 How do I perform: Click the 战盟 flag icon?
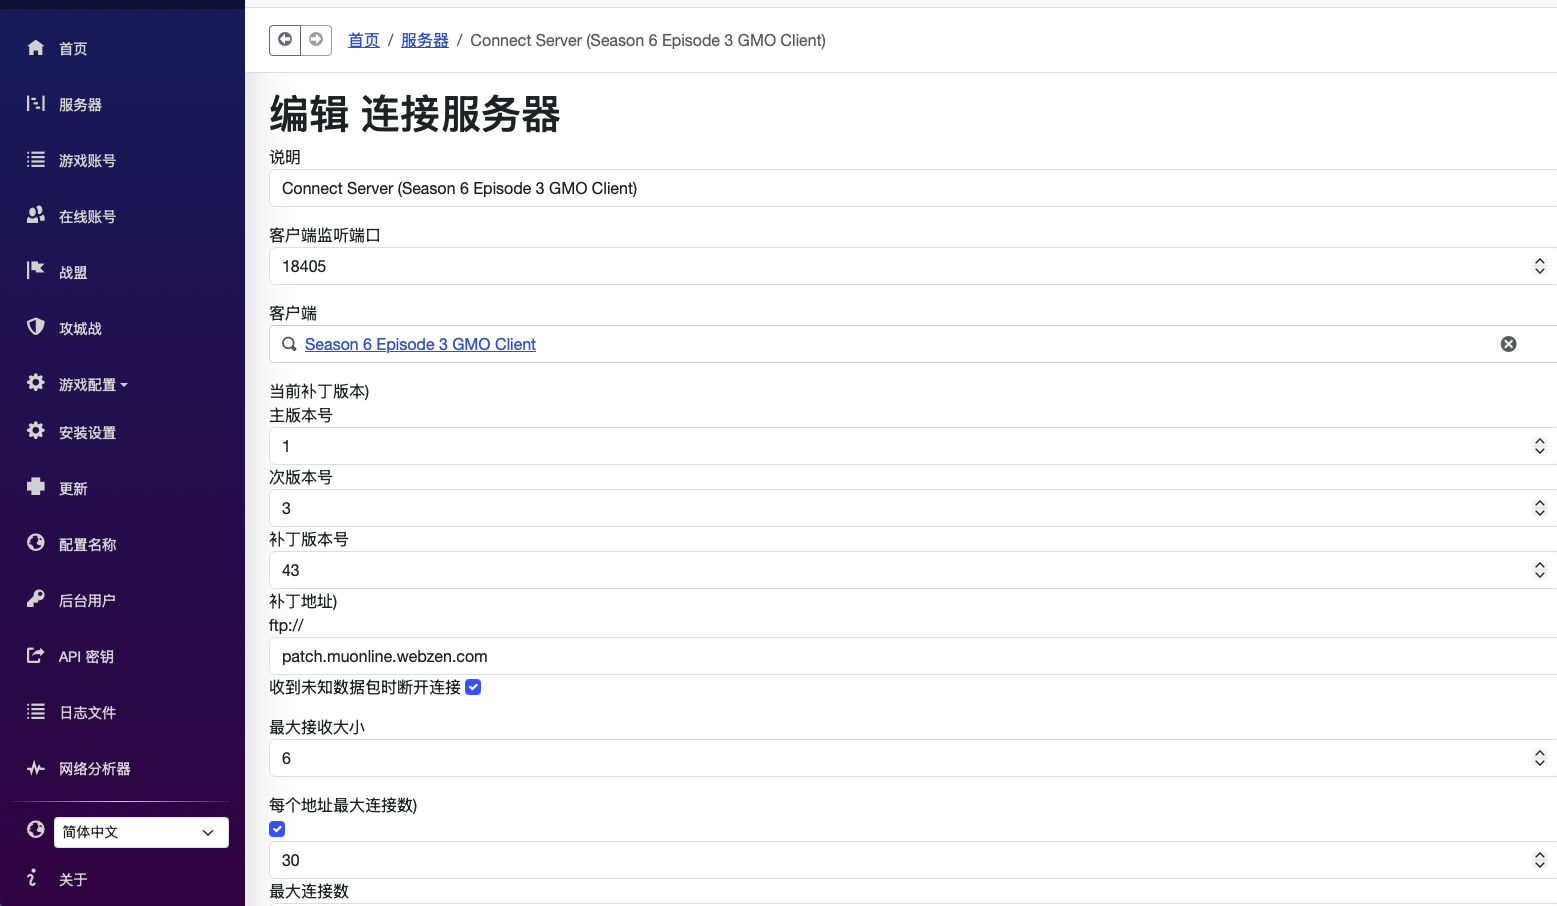point(36,270)
